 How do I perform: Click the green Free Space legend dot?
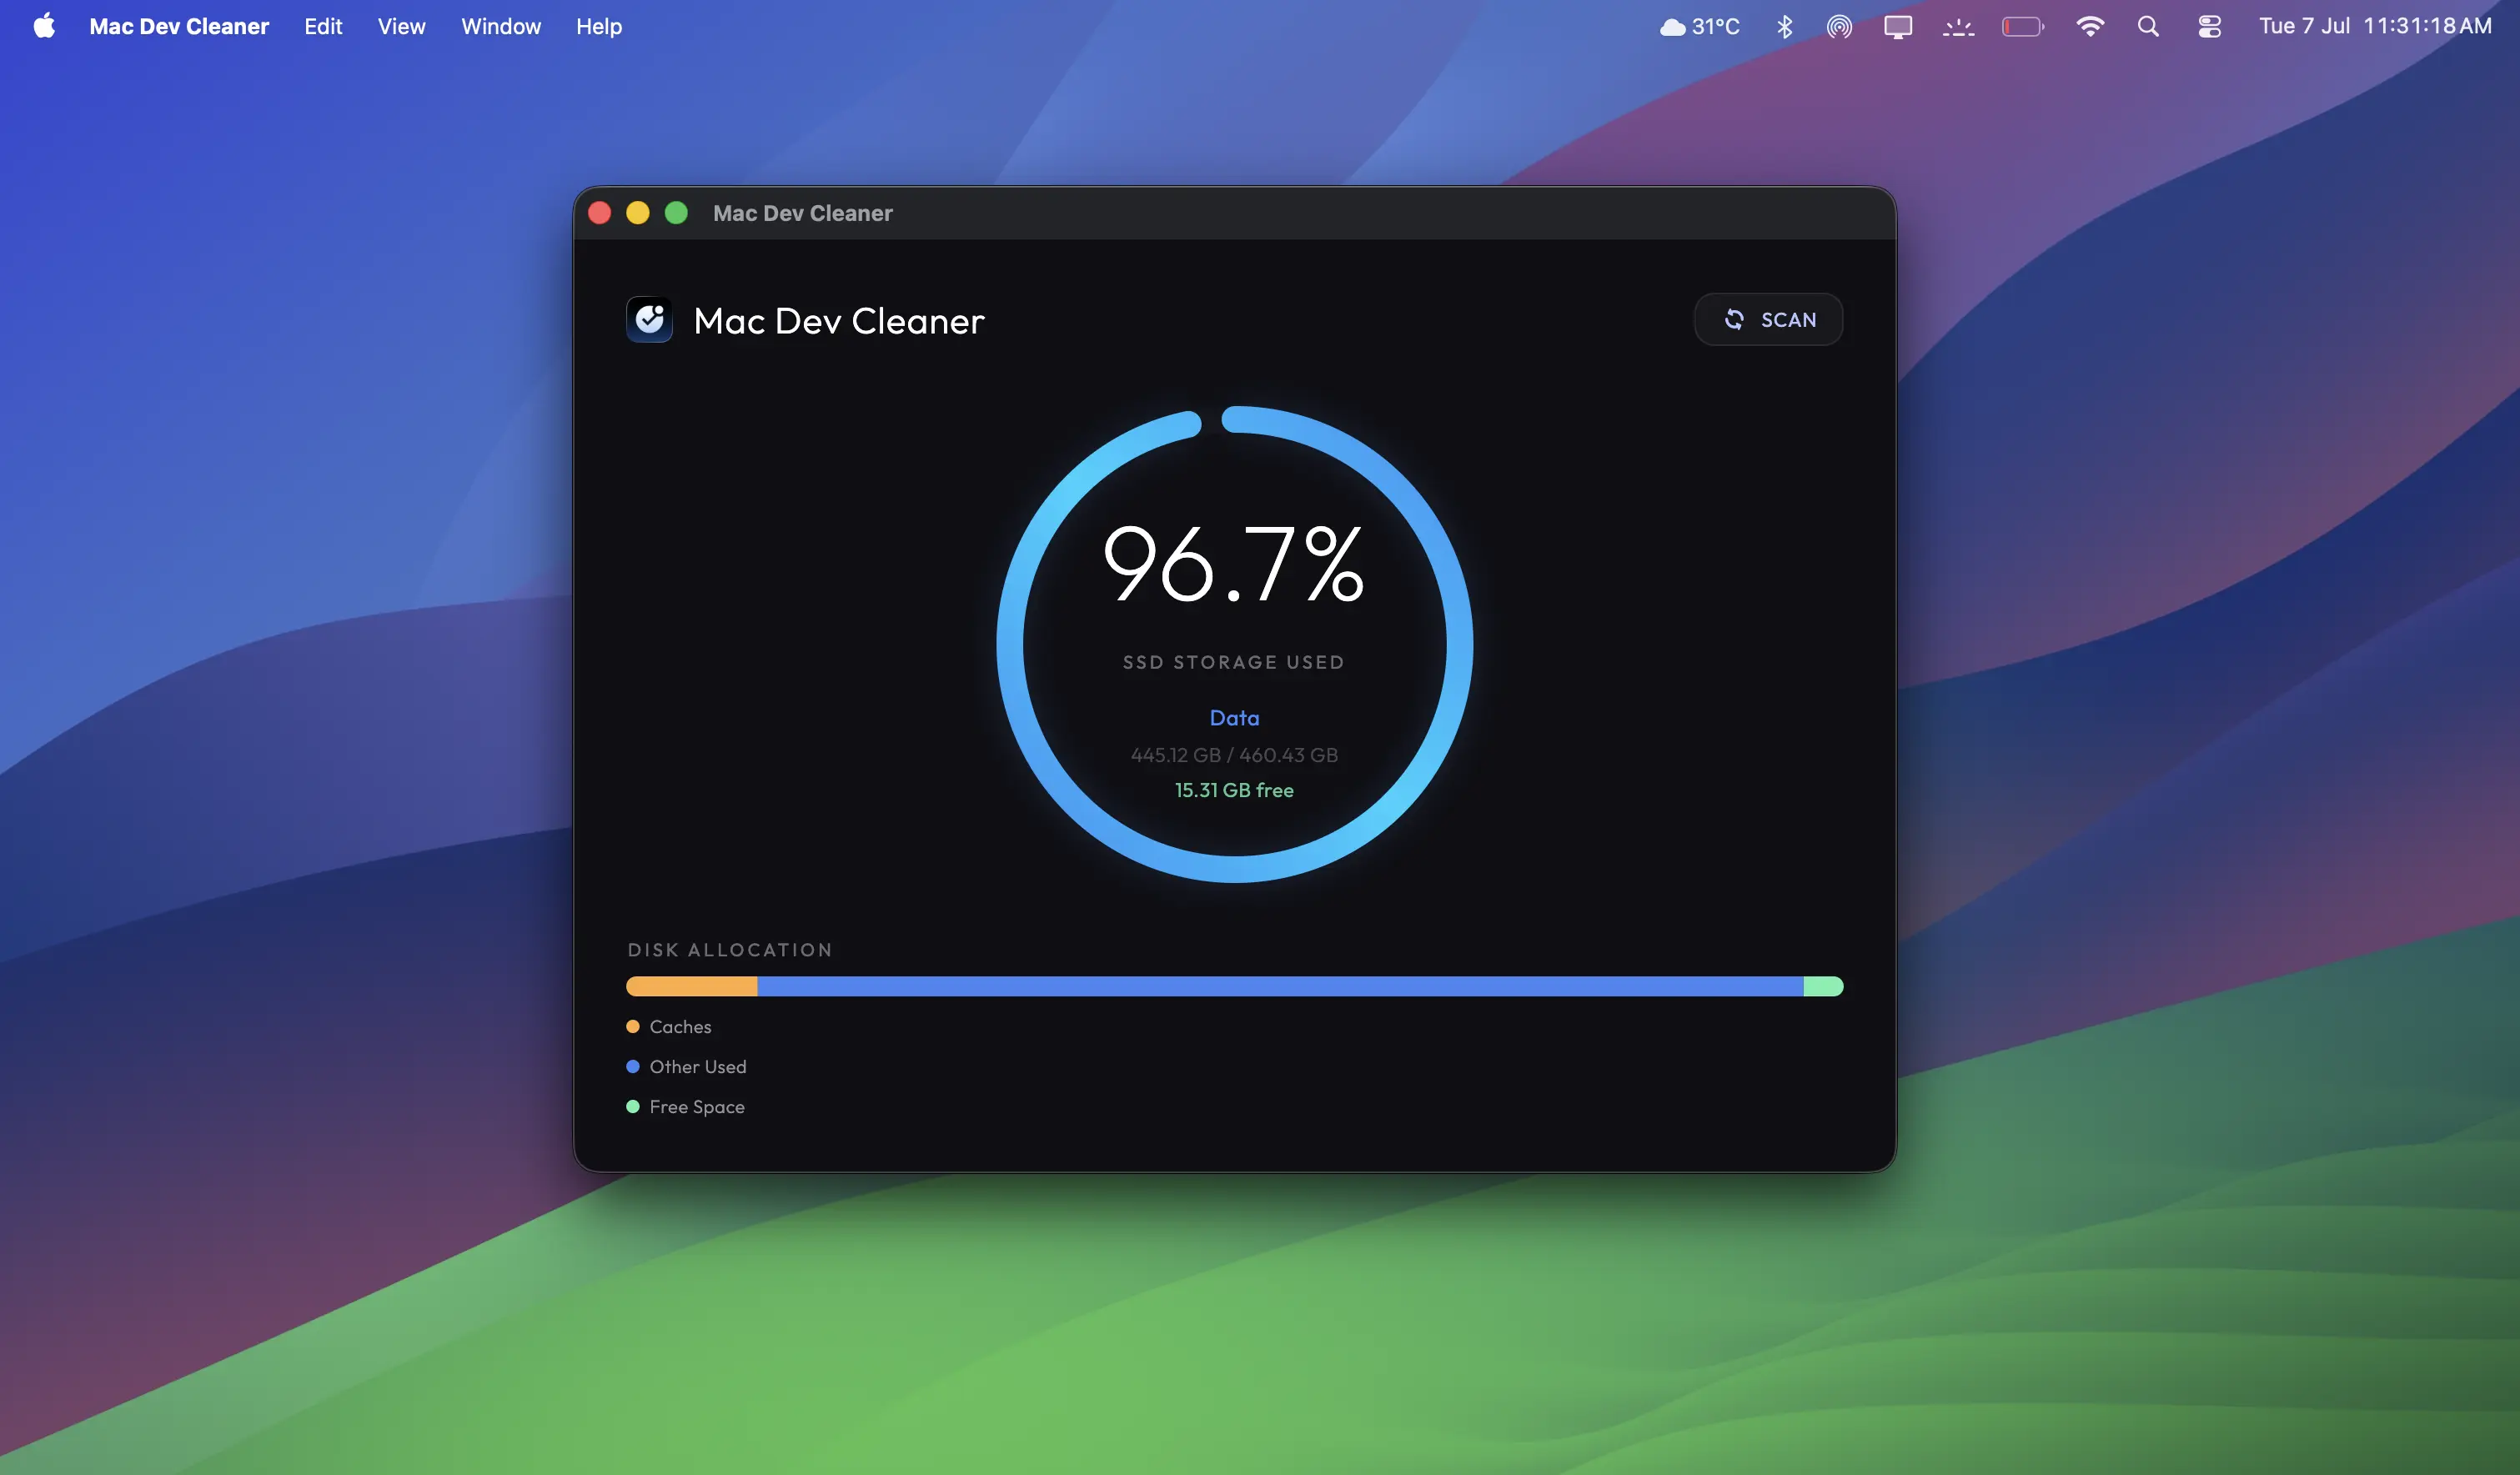click(633, 1107)
